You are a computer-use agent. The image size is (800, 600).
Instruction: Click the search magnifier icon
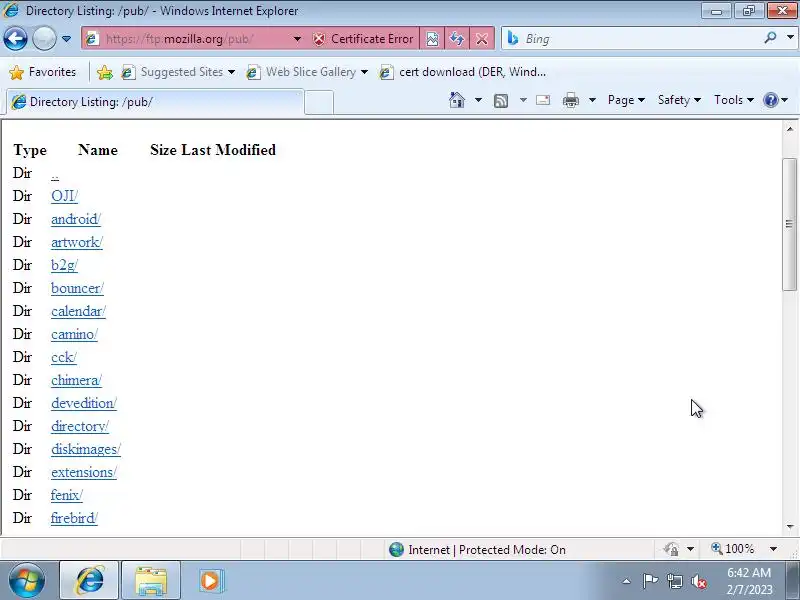coord(770,38)
